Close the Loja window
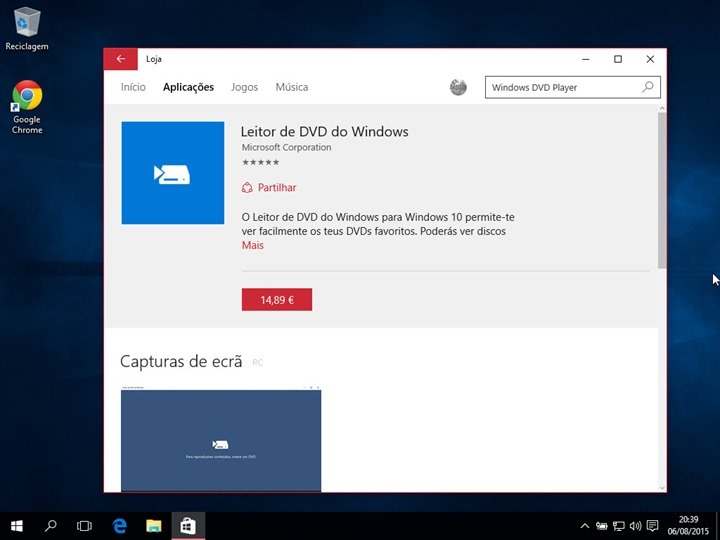This screenshot has width=720, height=540. (x=650, y=59)
